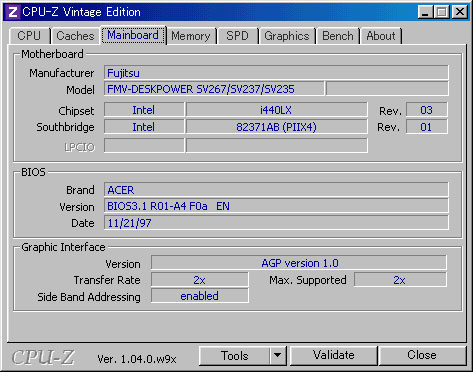Click the empty LPCIO model field
The image size is (473, 372).
276,146
